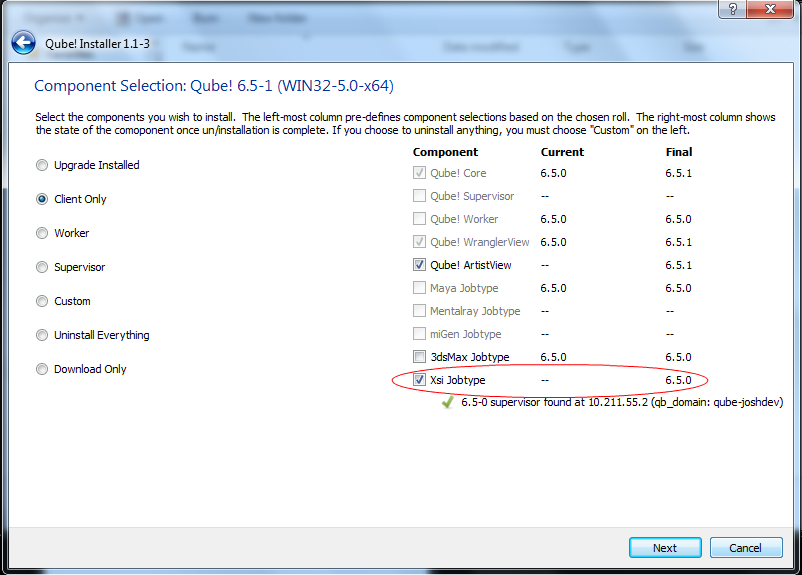The width and height of the screenshot is (802, 575).
Task: Select the Upgrade Installed option
Action: click(x=42, y=165)
